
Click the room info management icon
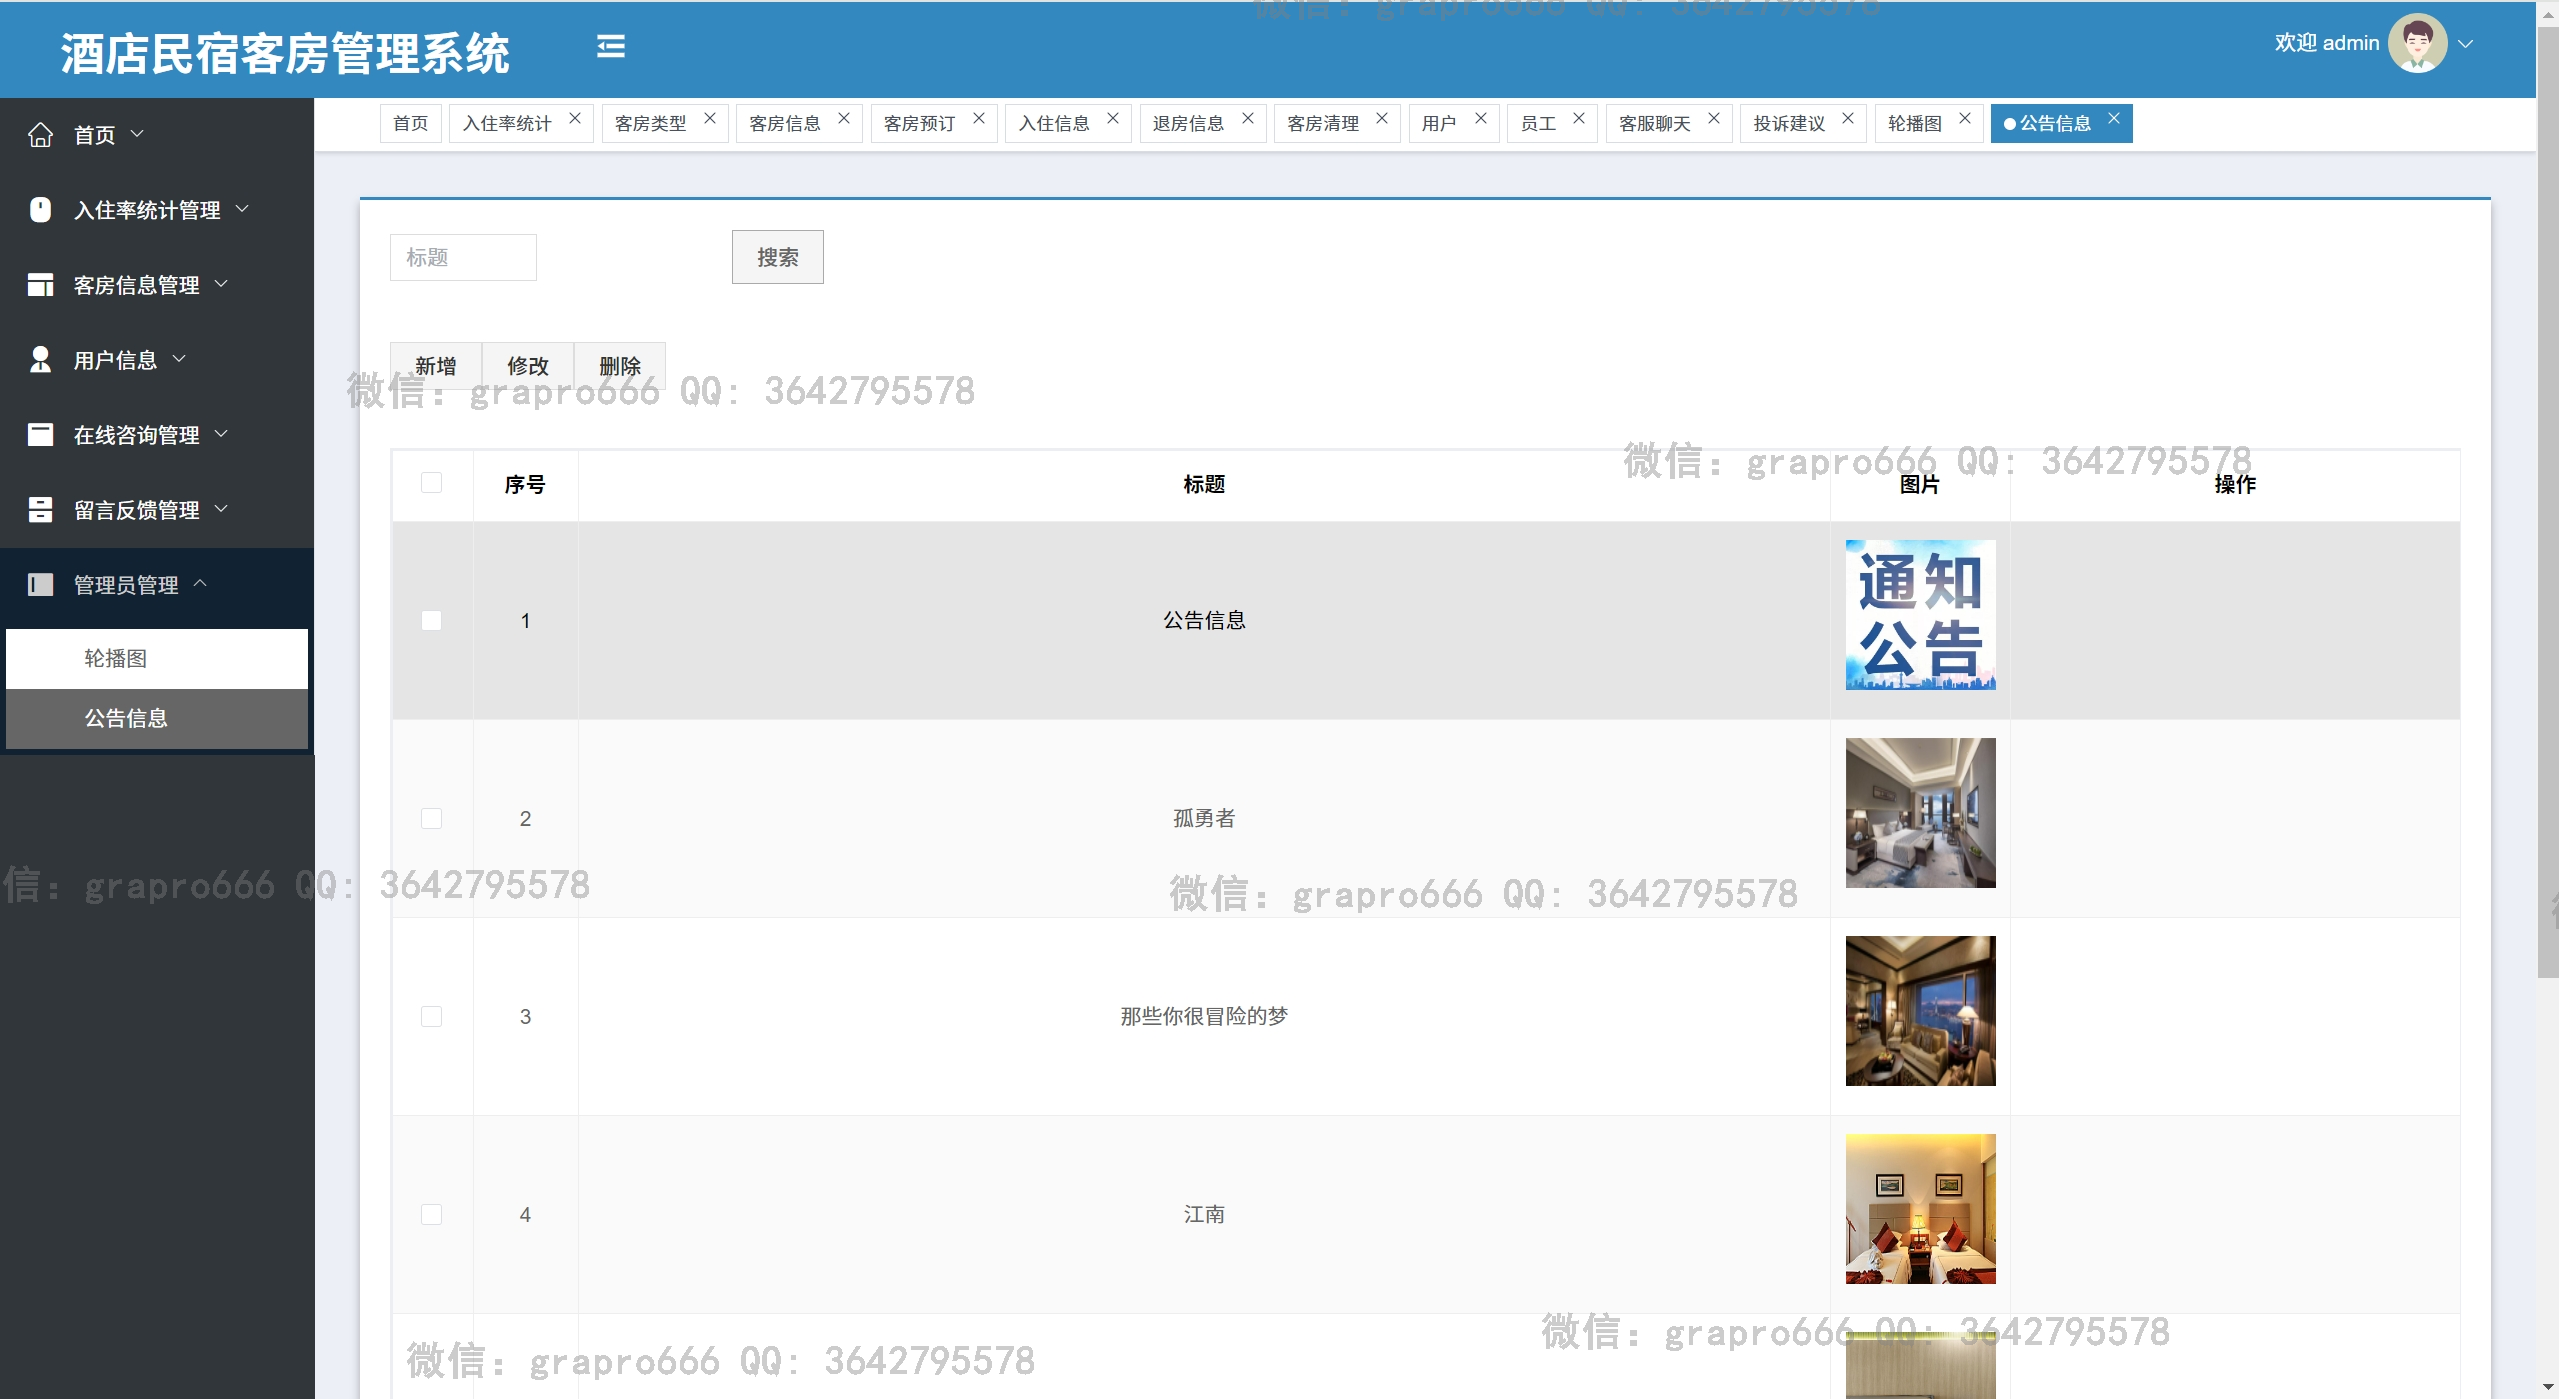(x=40, y=285)
